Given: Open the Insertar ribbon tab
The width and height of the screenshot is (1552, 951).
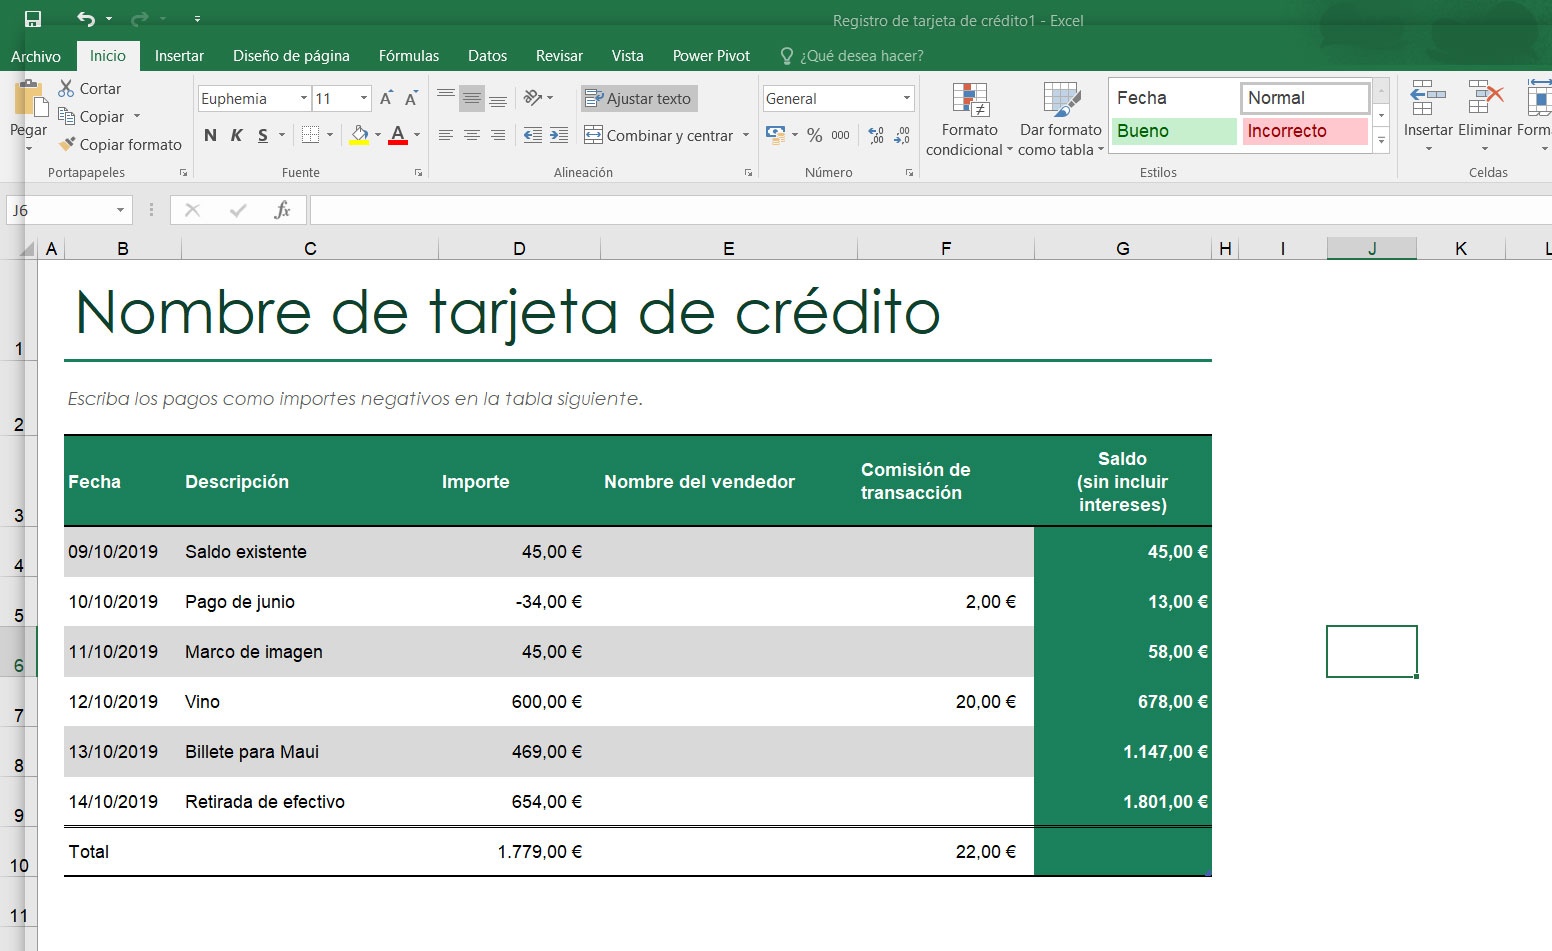Looking at the screenshot, I should click(x=179, y=56).
